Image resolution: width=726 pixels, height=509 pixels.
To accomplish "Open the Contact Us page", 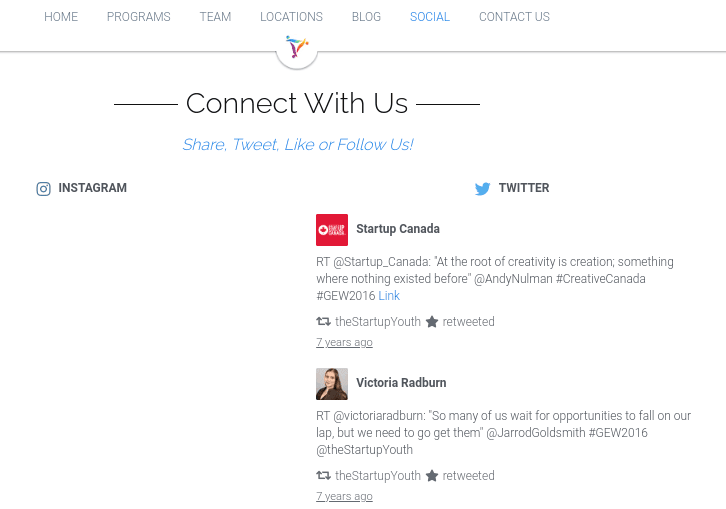I will (x=514, y=17).
